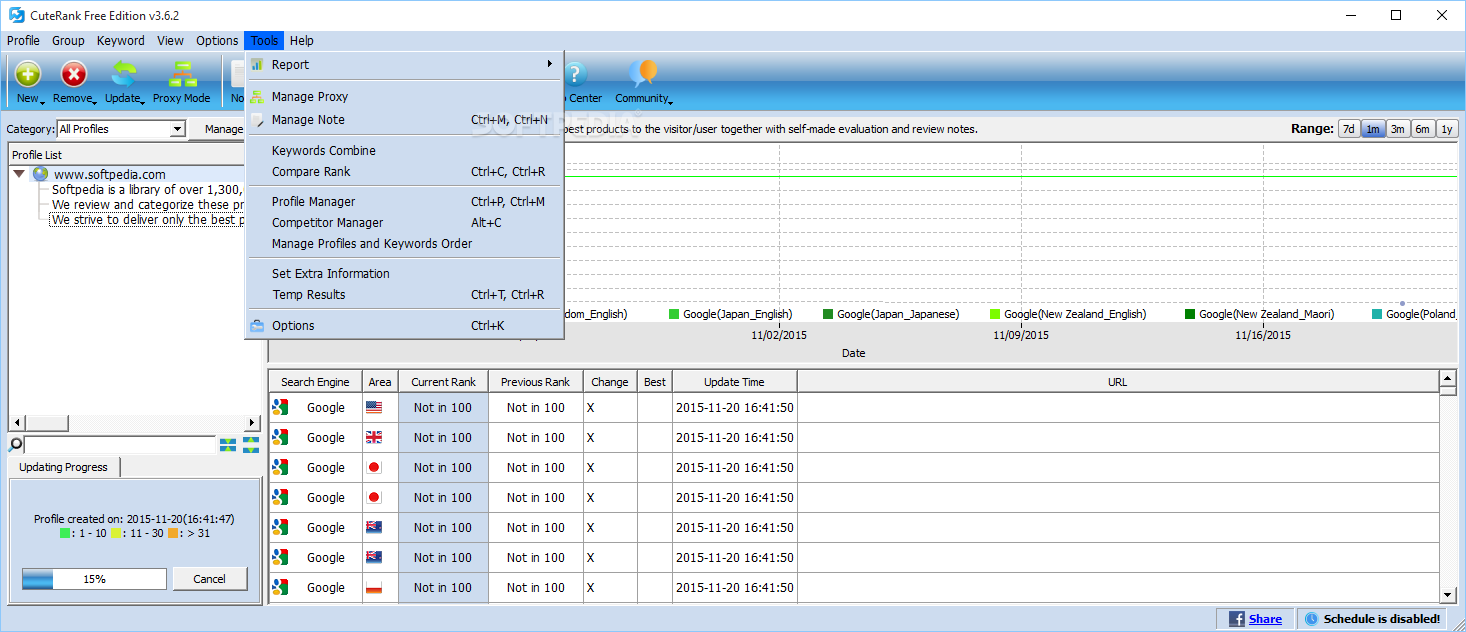
Task: Open the Community speech-bubble icon
Action: pyautogui.click(x=643, y=73)
